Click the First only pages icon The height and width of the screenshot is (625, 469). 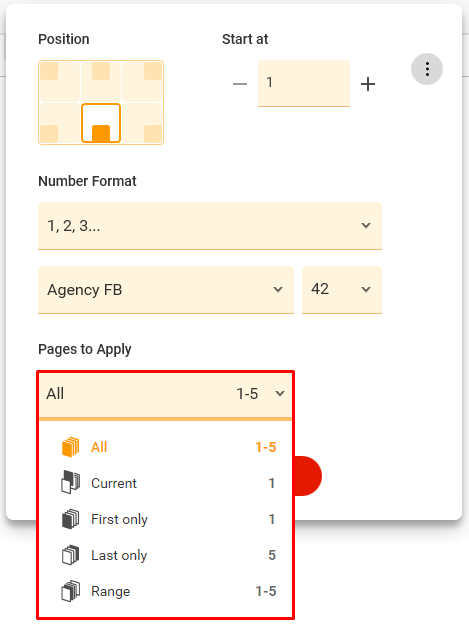(x=71, y=519)
